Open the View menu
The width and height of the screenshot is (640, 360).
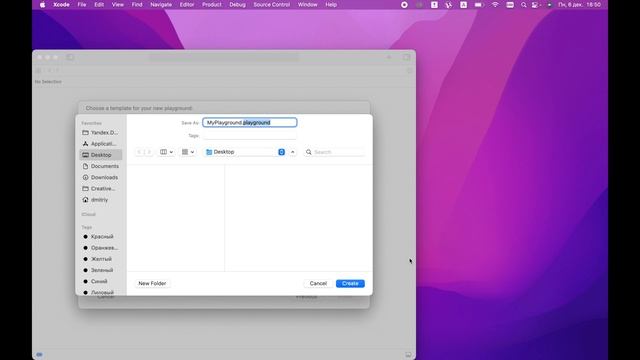tap(118, 5)
